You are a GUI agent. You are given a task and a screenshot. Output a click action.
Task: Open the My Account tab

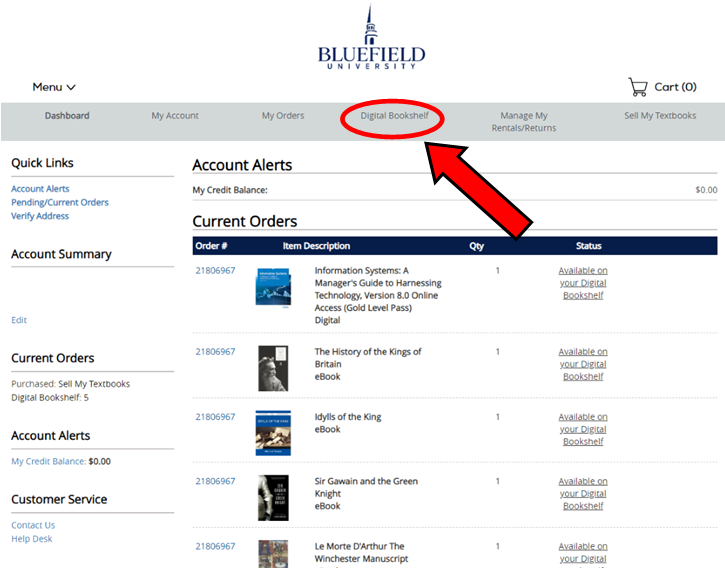pos(175,116)
